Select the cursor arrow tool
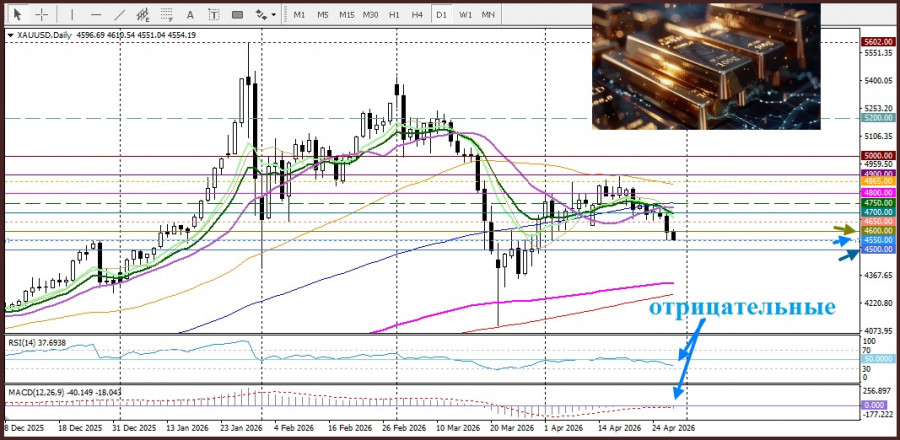 [x=17, y=15]
